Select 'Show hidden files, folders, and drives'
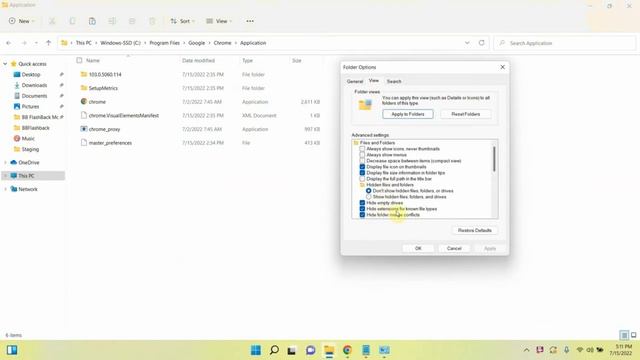This screenshot has width=640, height=360. pyautogui.click(x=369, y=197)
